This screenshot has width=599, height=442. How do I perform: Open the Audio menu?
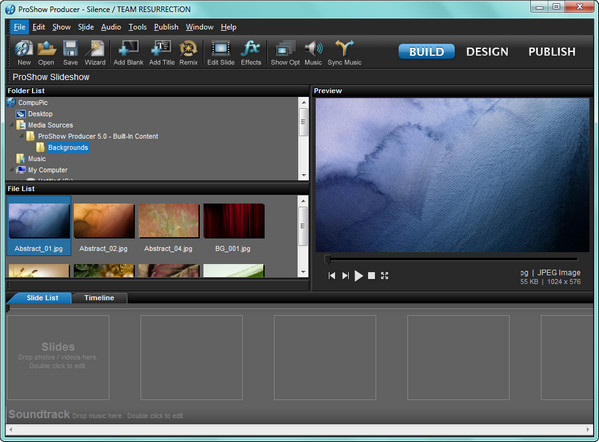tap(111, 27)
